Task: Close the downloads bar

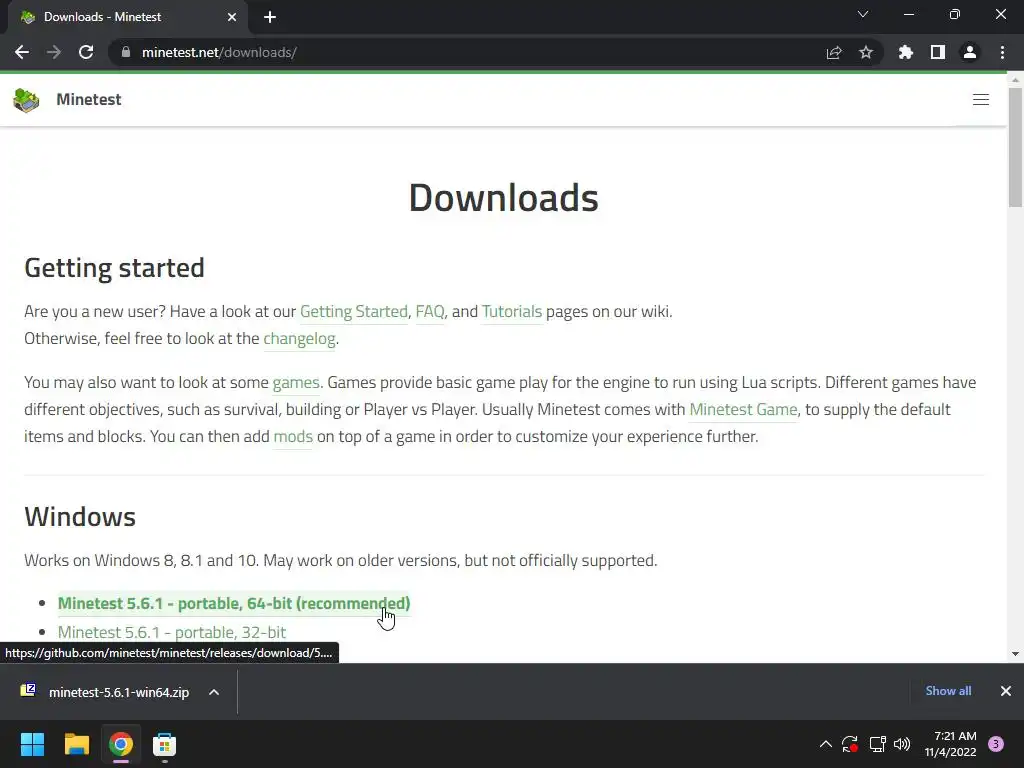Action: pos(1006,691)
